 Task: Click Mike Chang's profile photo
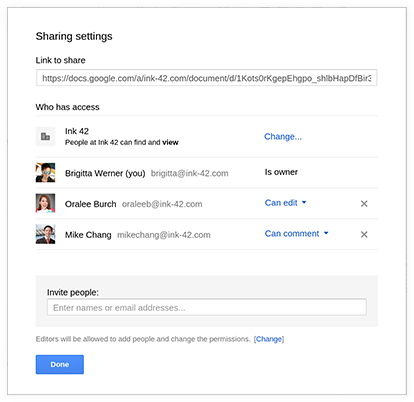[45, 234]
